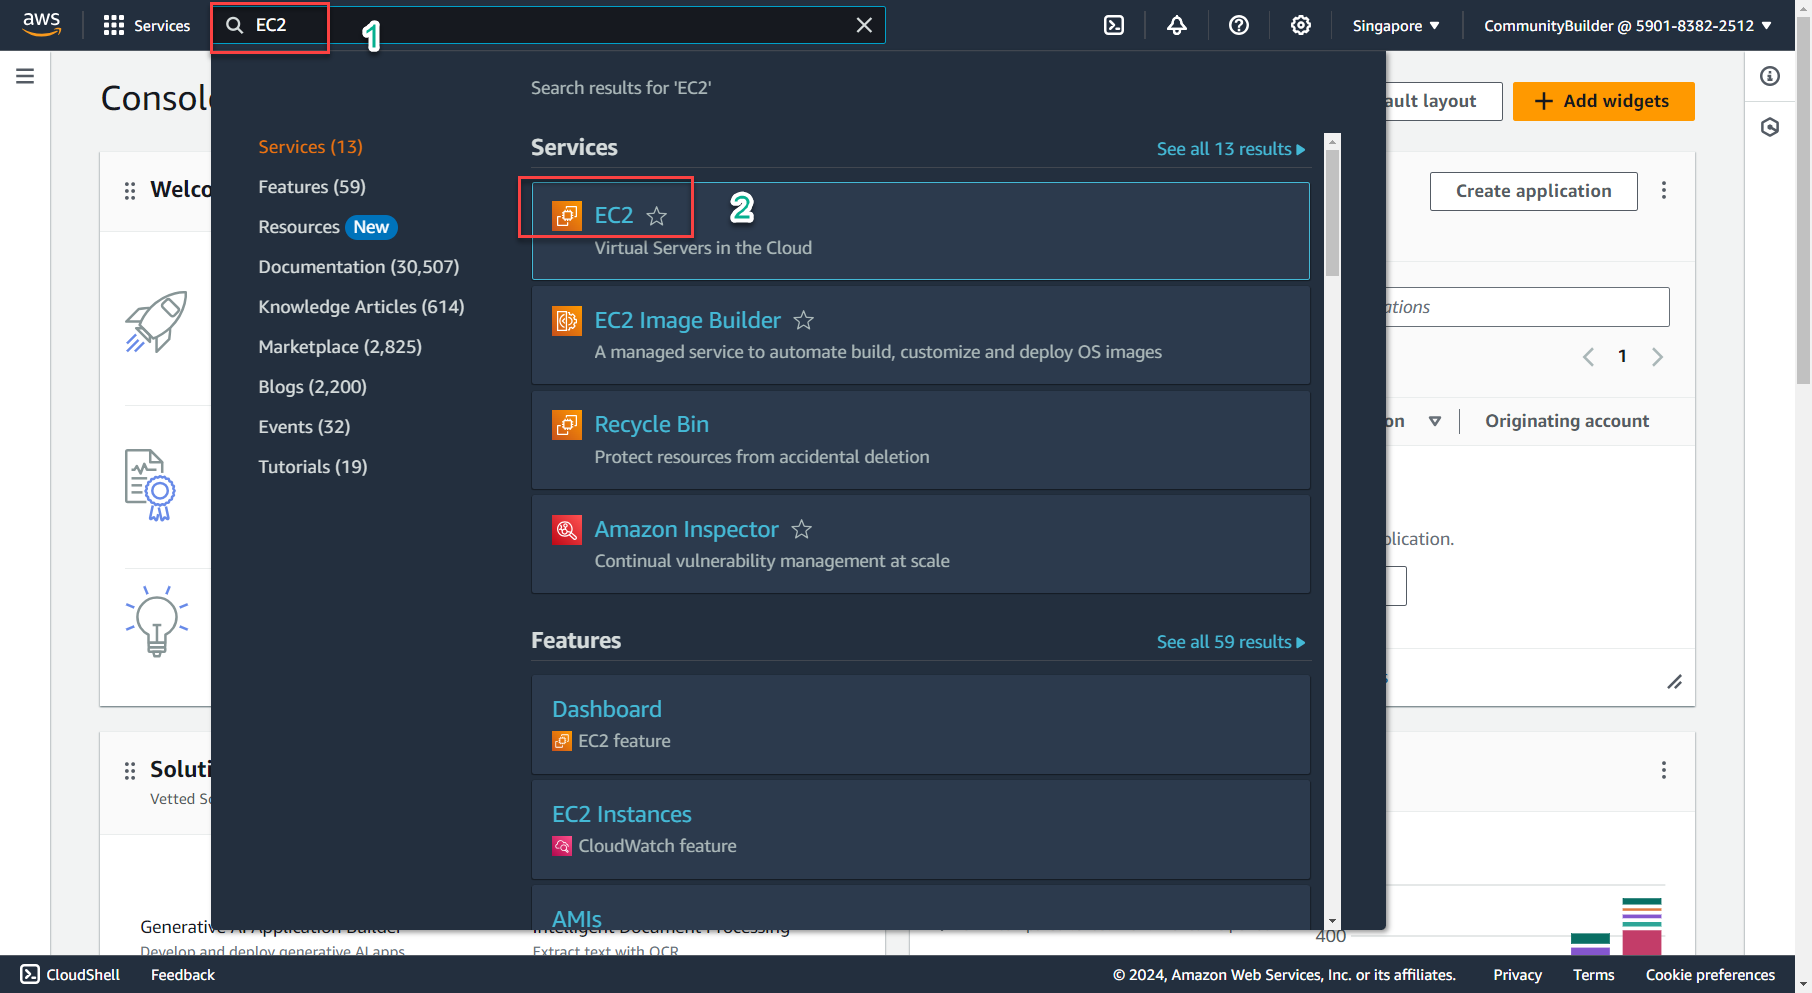Click Add widgets button
This screenshot has height=993, width=1812.
(1603, 101)
